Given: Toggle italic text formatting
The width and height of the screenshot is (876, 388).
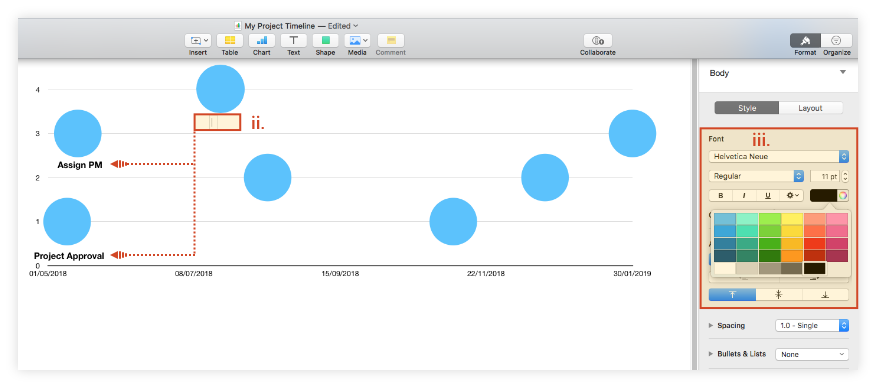Looking at the screenshot, I should pyautogui.click(x=744, y=195).
